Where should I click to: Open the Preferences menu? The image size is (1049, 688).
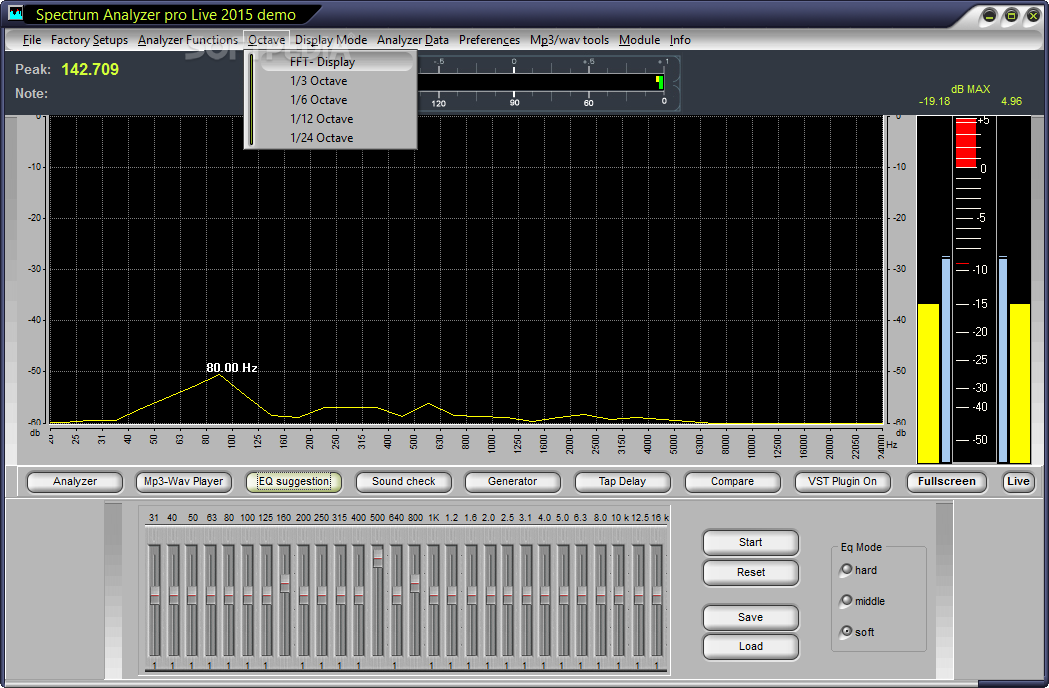(489, 40)
